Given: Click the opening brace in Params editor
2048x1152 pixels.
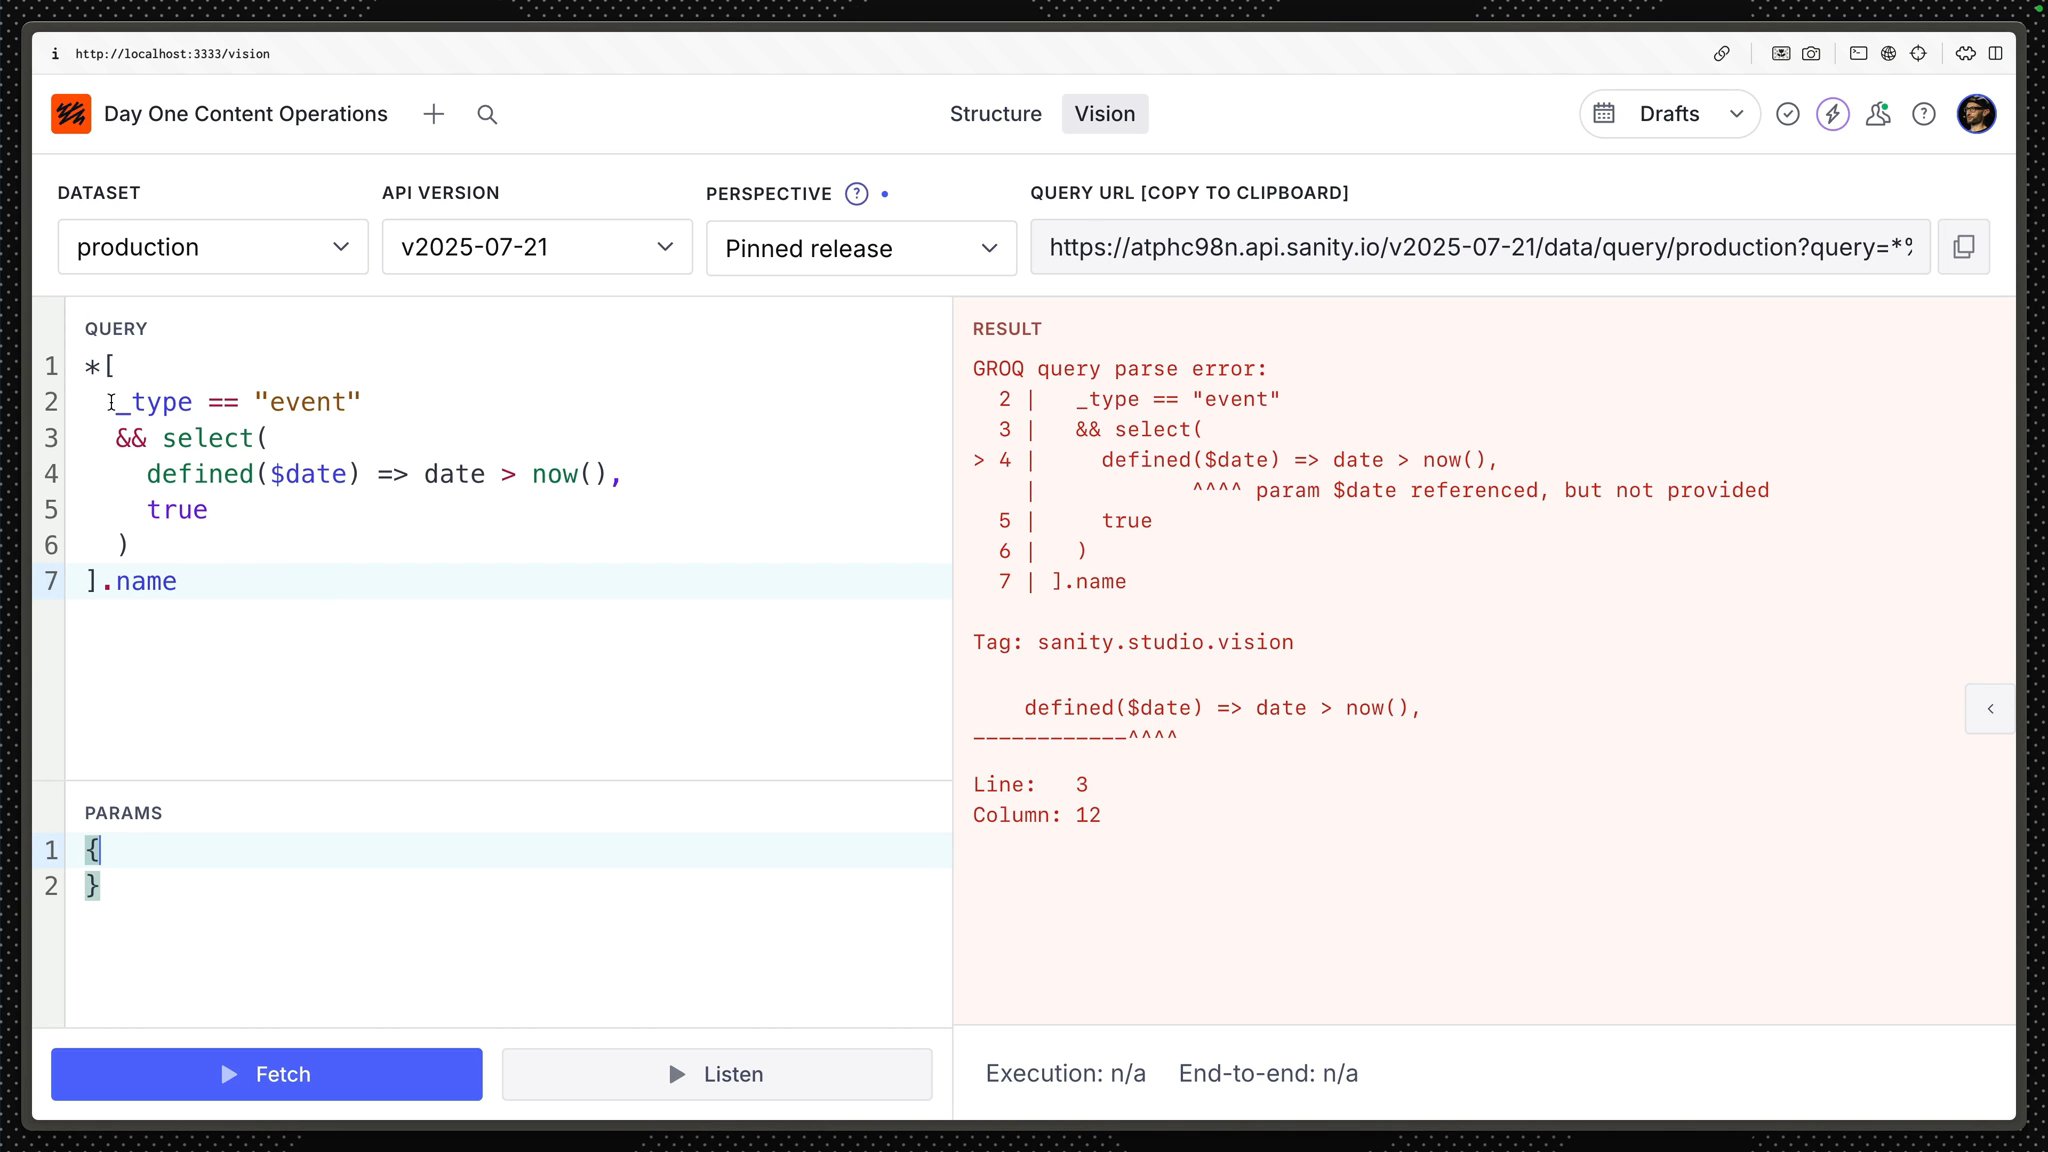Looking at the screenshot, I should point(92,850).
